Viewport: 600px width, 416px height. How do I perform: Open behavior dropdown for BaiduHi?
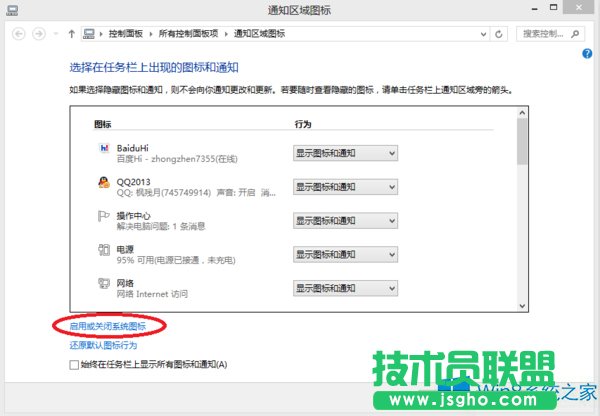click(x=345, y=153)
